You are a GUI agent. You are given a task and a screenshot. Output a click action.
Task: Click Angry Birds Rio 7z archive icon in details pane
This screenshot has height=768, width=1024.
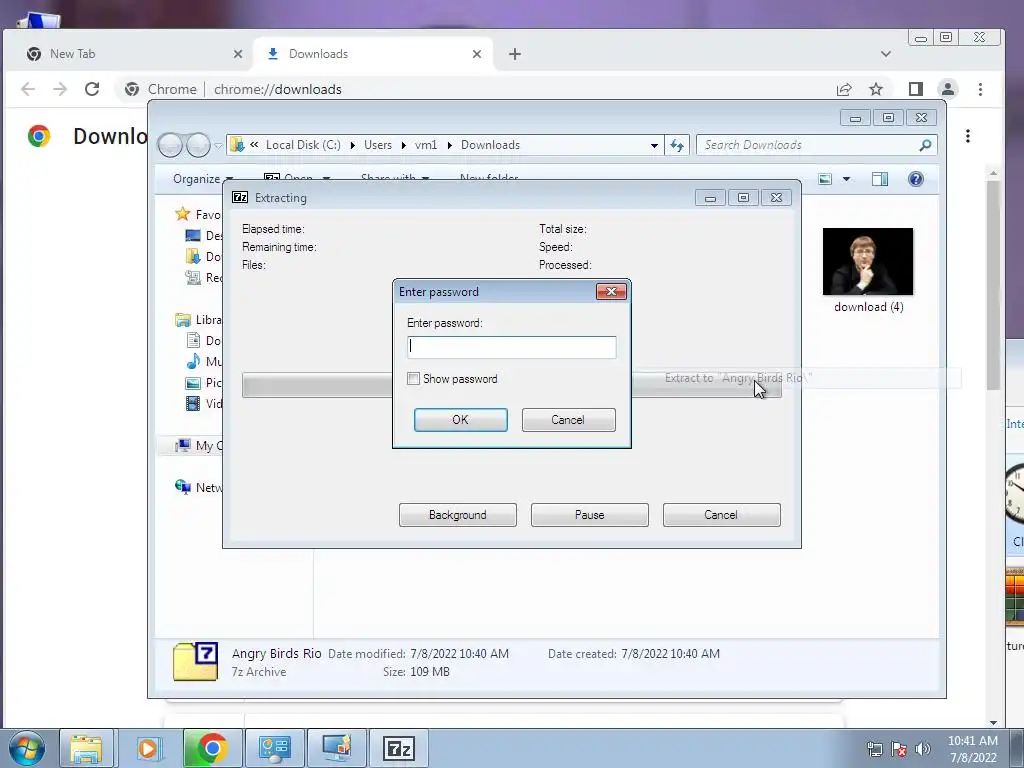tap(195, 662)
